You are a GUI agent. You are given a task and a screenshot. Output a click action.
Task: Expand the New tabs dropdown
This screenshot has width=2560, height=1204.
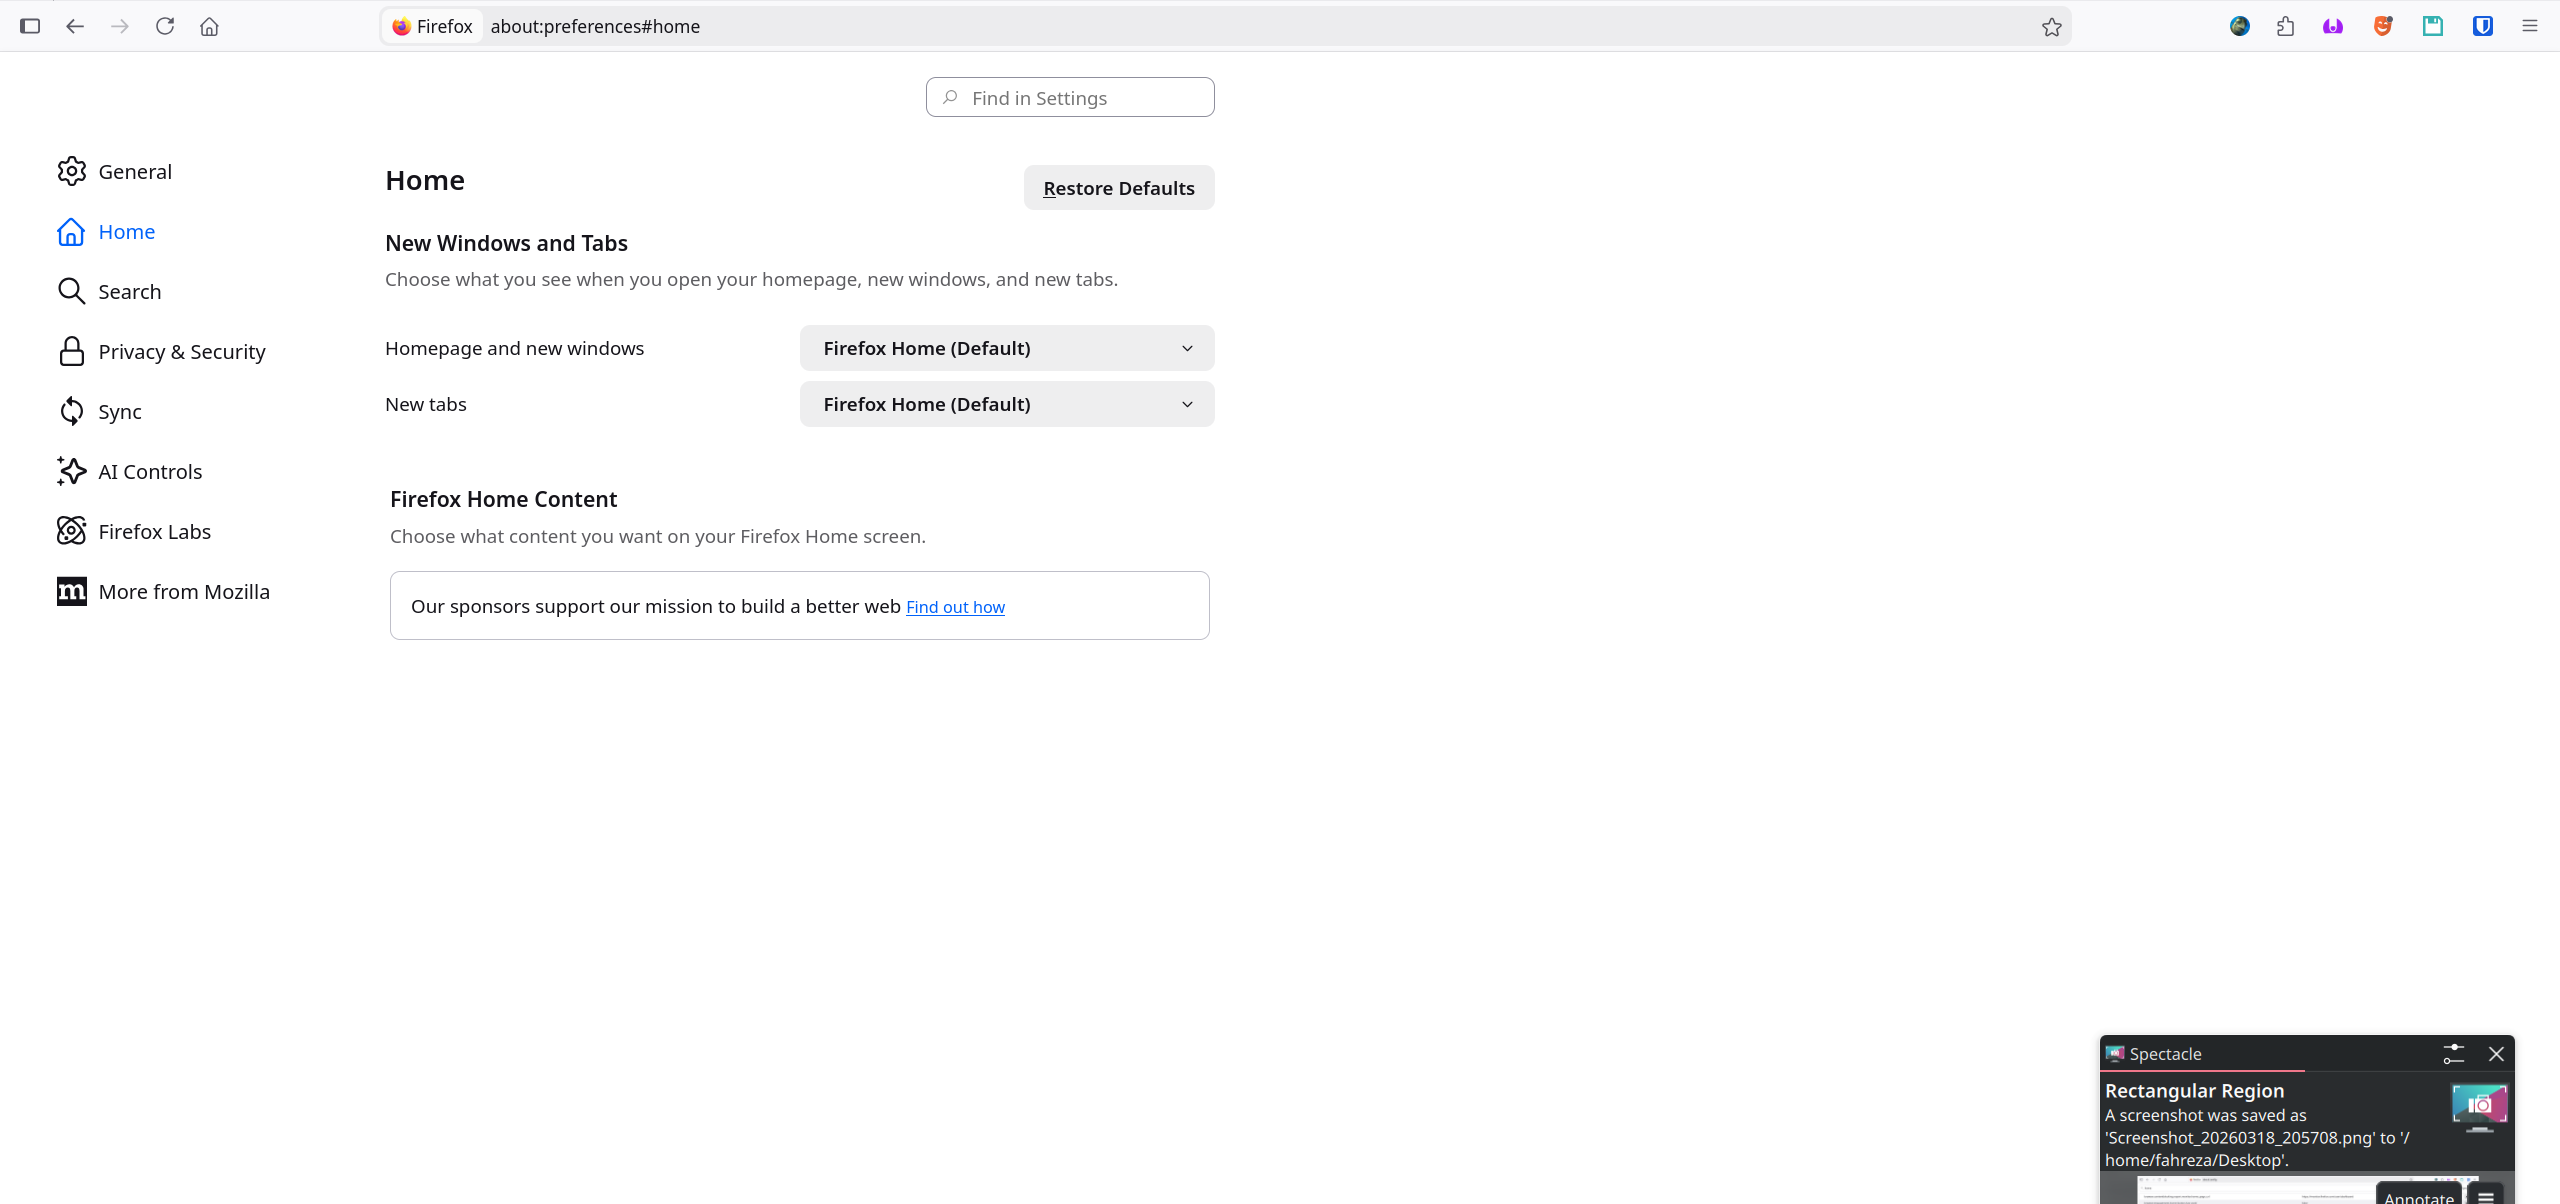click(x=1007, y=404)
